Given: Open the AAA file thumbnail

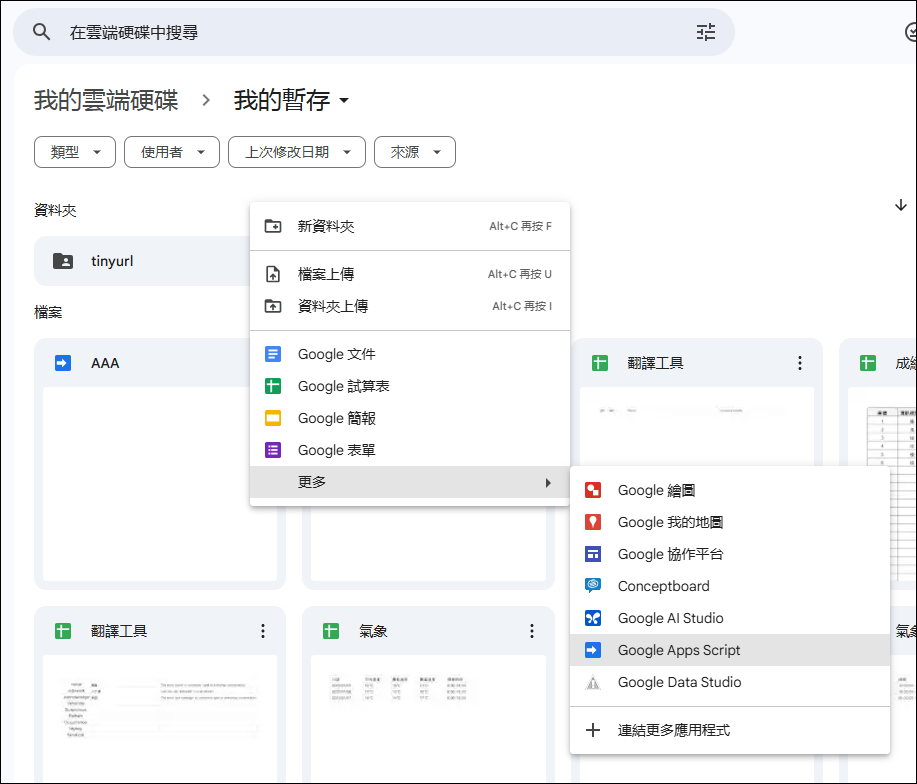Looking at the screenshot, I should [160, 483].
